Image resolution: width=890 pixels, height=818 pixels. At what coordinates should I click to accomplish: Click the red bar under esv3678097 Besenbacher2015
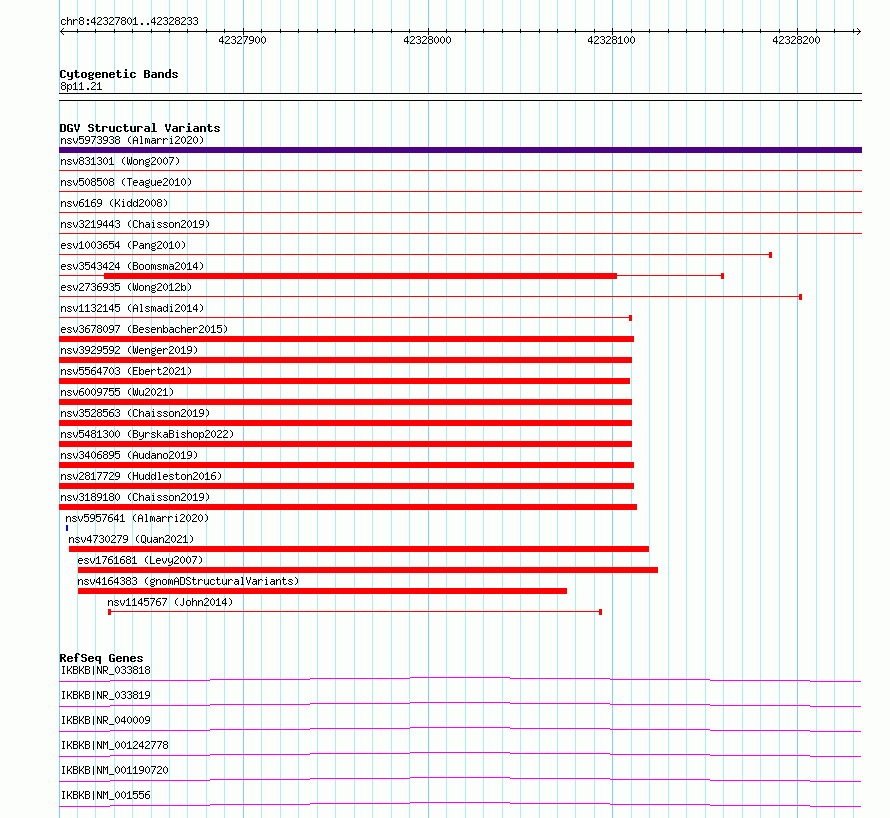[346, 339]
